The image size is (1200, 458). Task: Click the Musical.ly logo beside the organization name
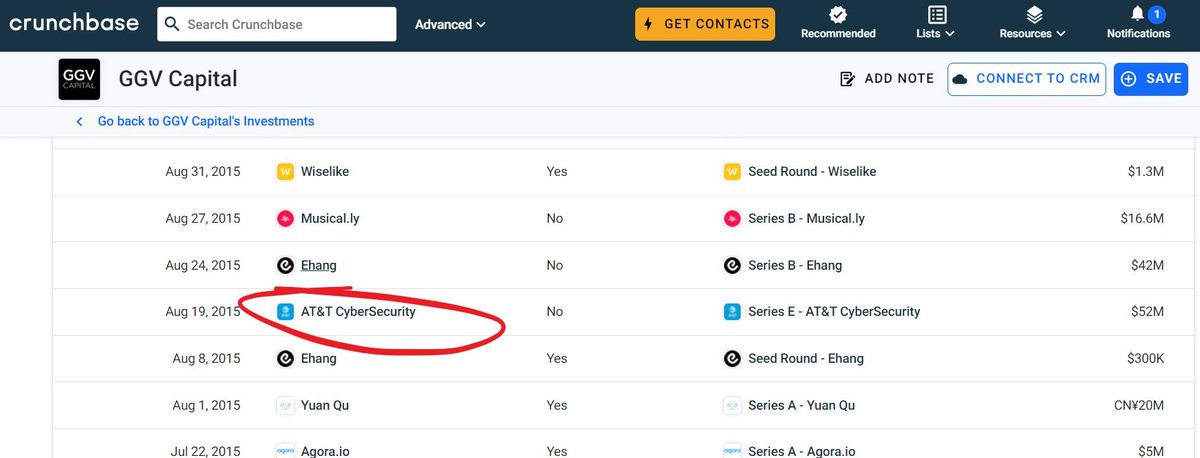point(285,218)
